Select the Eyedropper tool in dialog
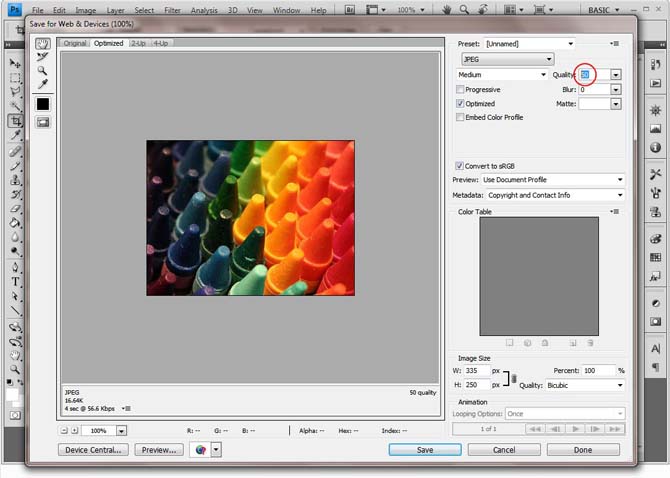The height and width of the screenshot is (478, 670). (x=42, y=84)
